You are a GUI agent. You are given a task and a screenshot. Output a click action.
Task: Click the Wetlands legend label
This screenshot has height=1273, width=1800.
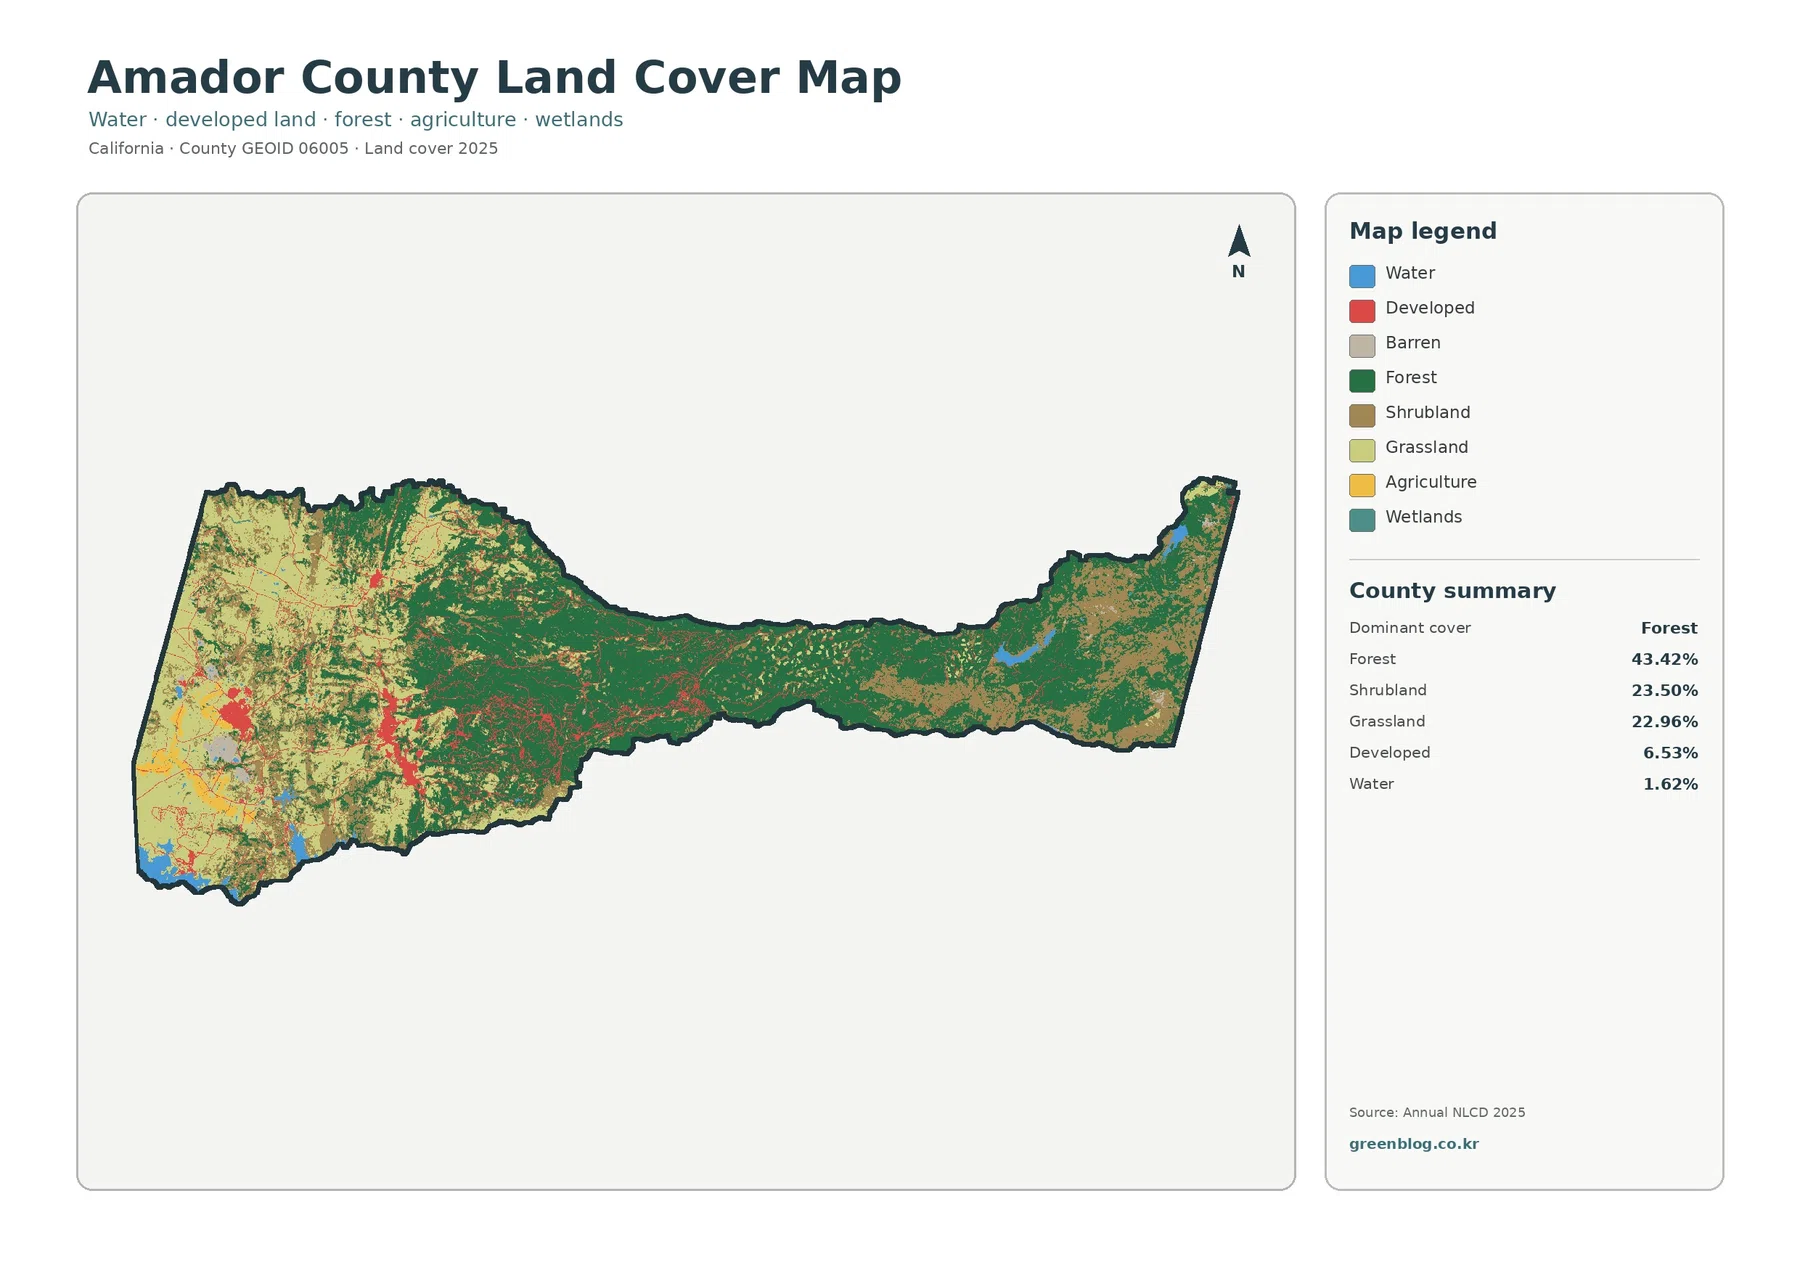1424,517
